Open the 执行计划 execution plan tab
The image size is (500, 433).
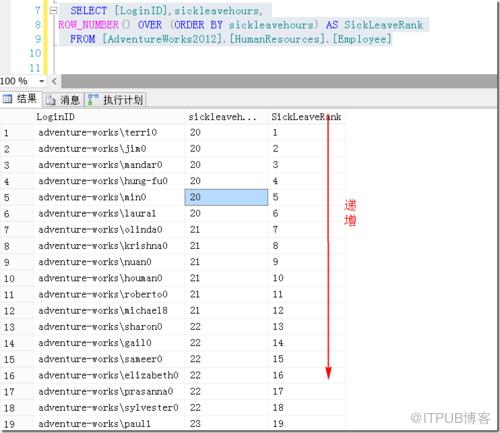[115, 100]
